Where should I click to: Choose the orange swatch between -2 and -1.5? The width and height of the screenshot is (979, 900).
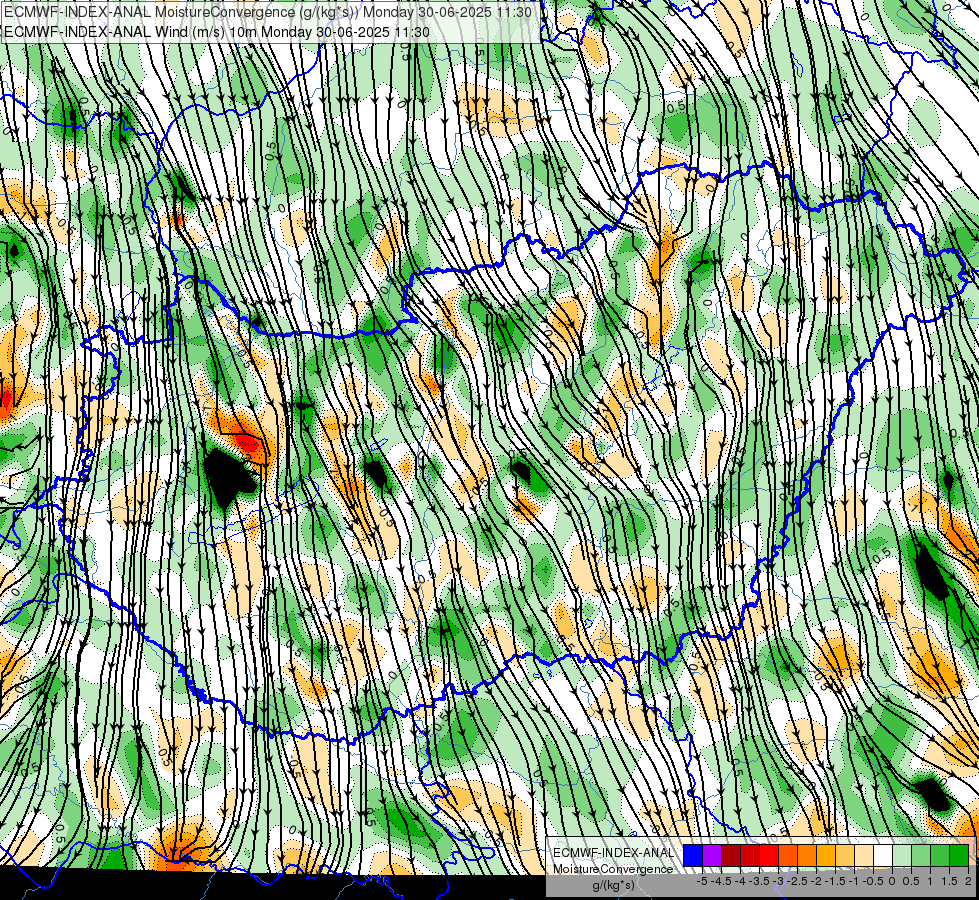click(x=807, y=855)
